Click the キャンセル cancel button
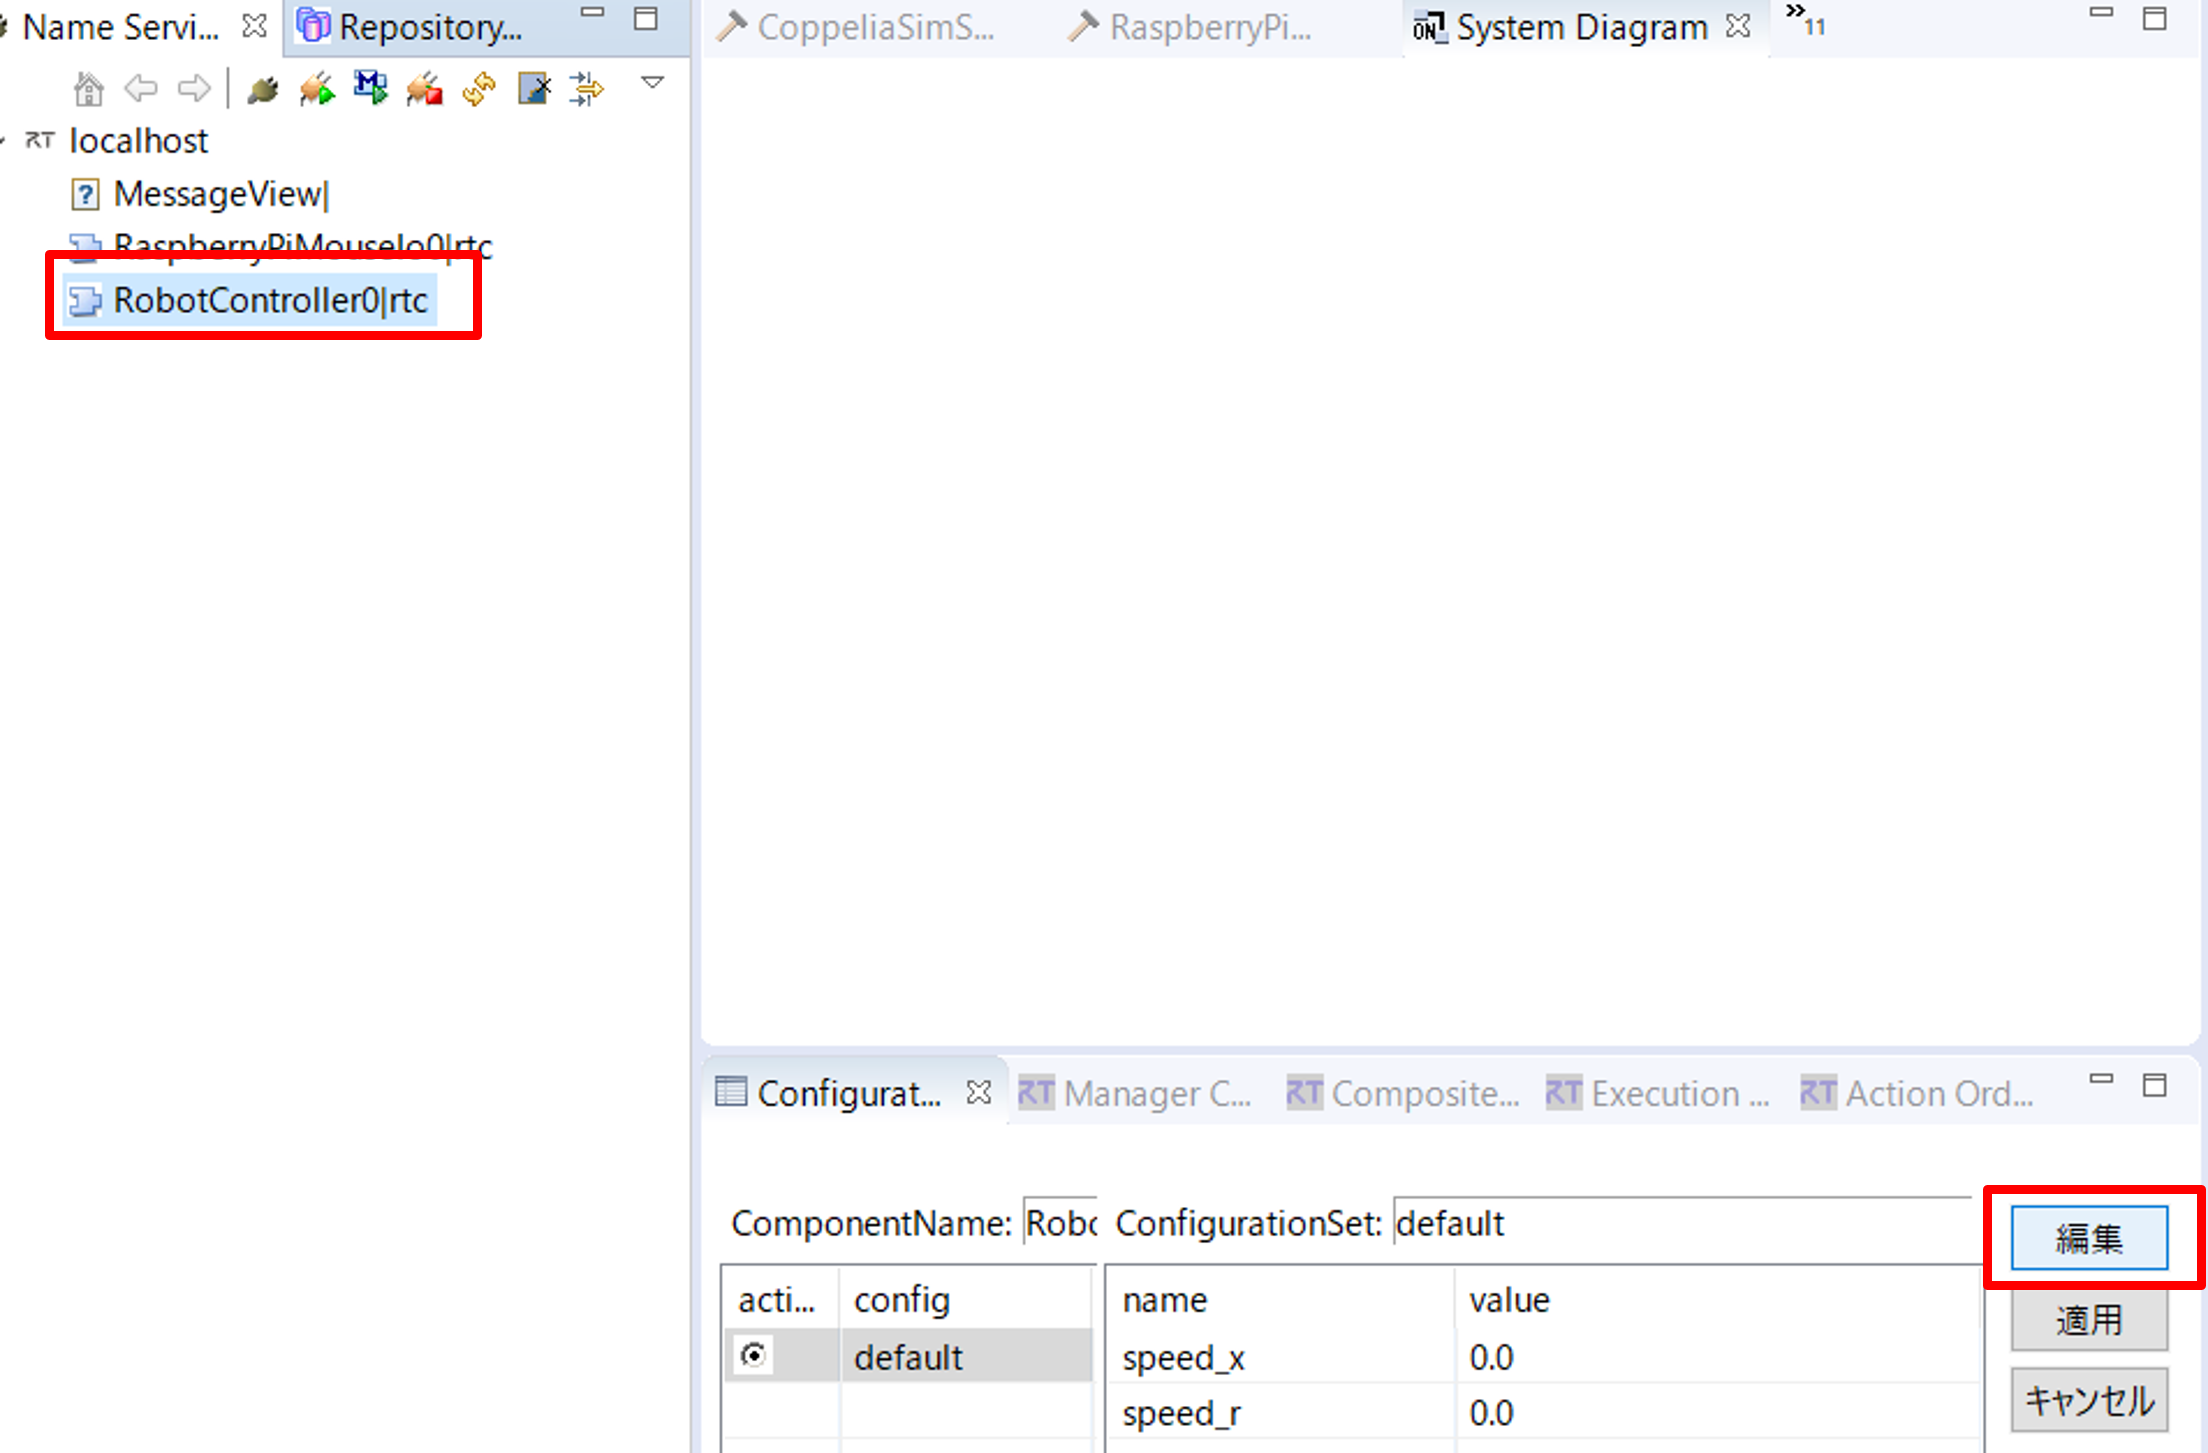This screenshot has width=2208, height=1453. [2089, 1400]
